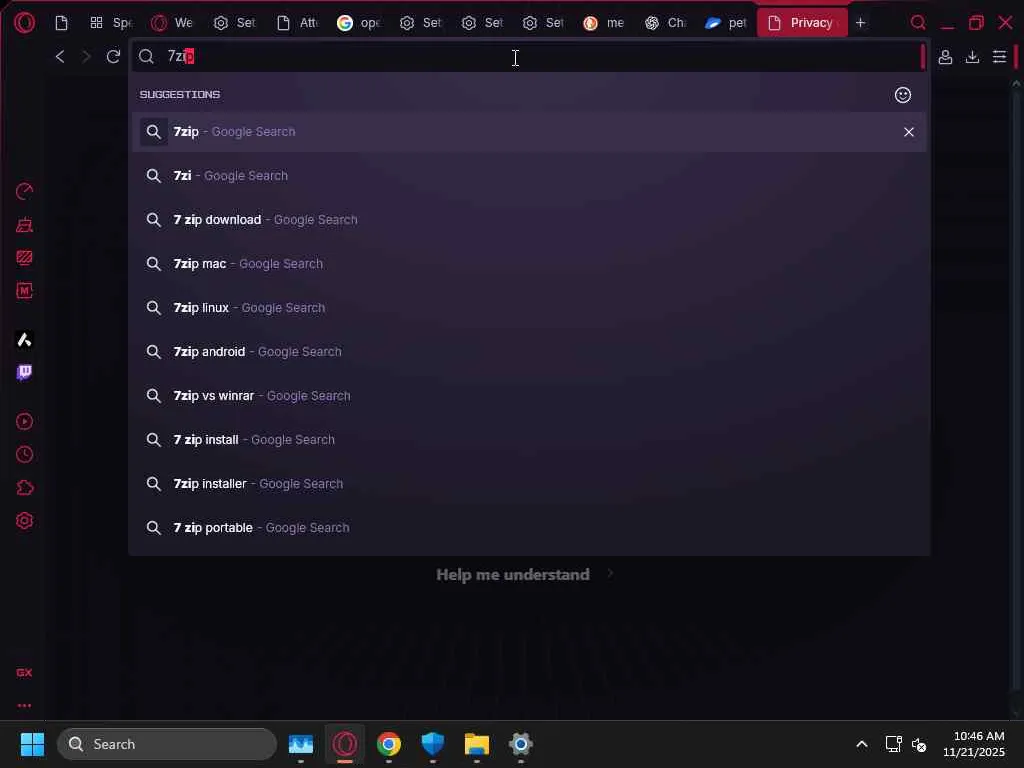
Task: Open the taskbar clock and date
Action: pos(974,744)
